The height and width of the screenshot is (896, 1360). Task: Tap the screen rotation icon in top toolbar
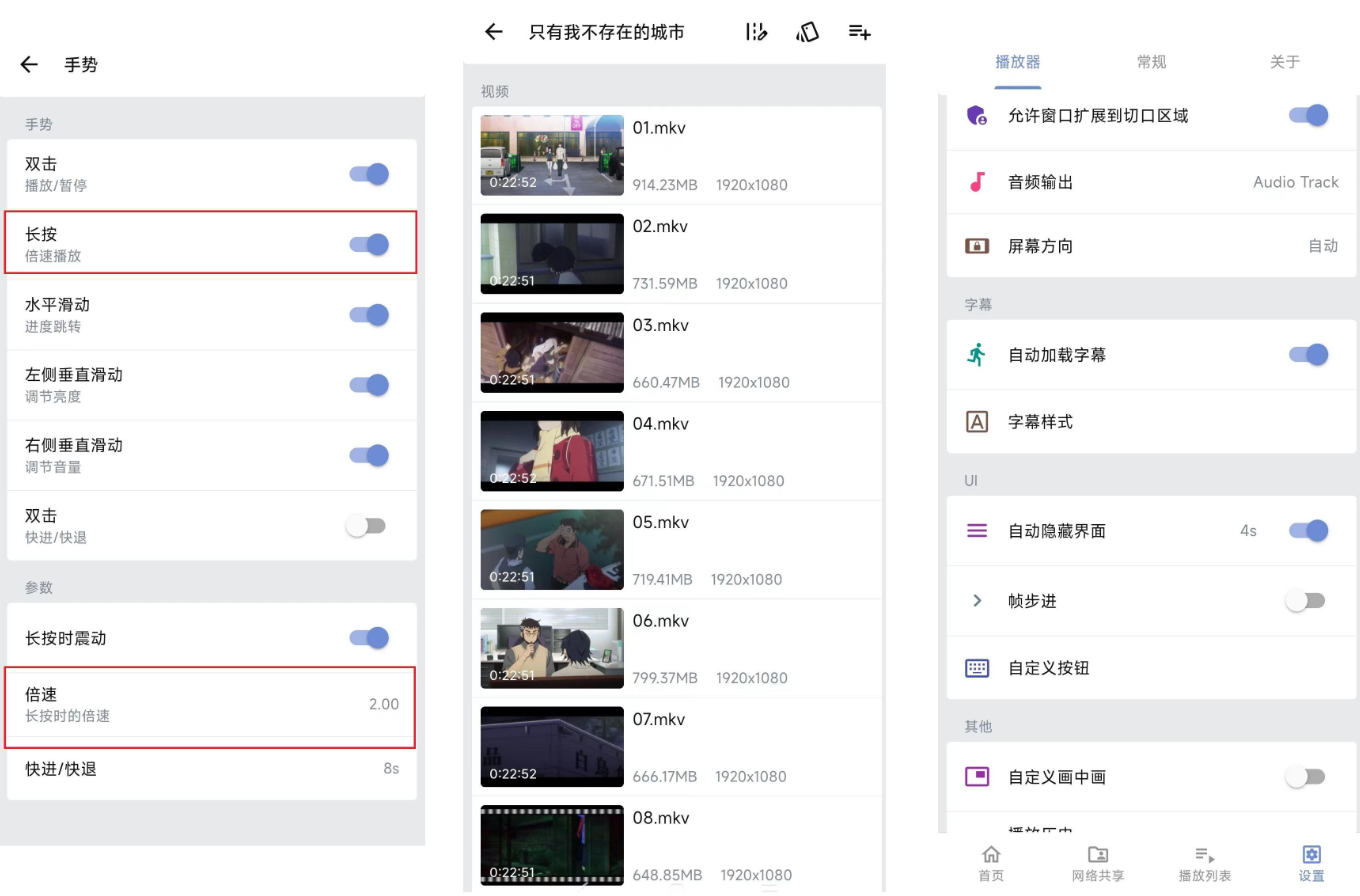tap(808, 31)
